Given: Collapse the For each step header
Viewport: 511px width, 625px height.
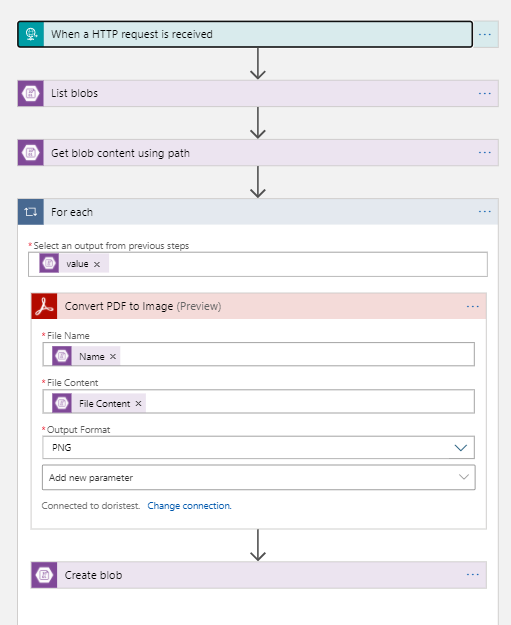Looking at the screenshot, I should click(258, 212).
